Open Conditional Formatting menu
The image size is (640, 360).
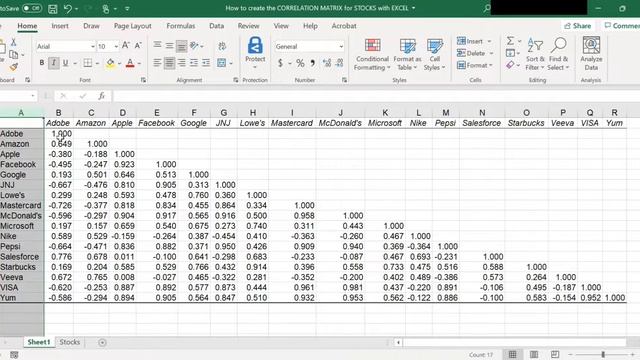coord(372,54)
